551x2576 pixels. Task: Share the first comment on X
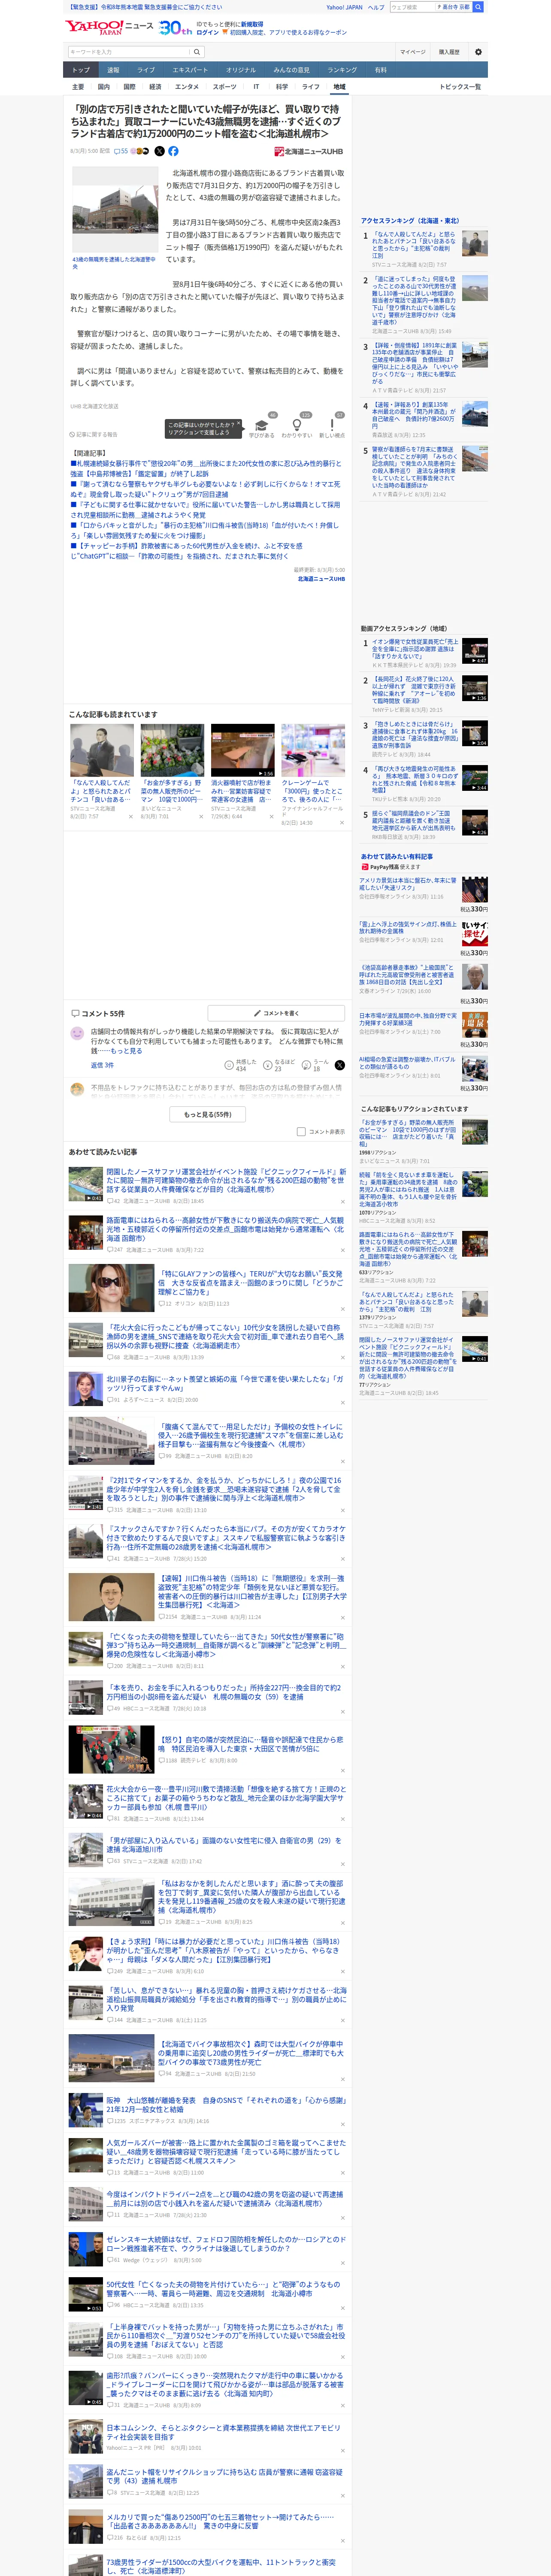click(x=340, y=1065)
